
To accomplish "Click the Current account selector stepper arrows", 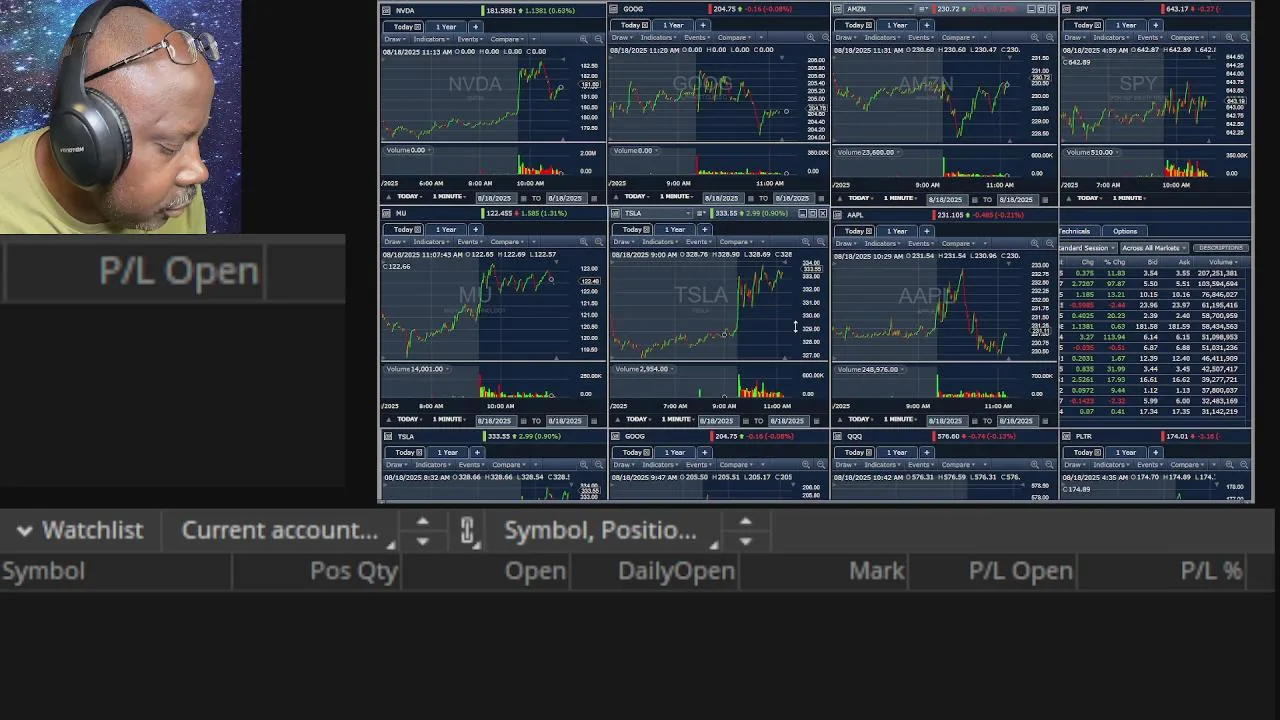I will point(422,531).
